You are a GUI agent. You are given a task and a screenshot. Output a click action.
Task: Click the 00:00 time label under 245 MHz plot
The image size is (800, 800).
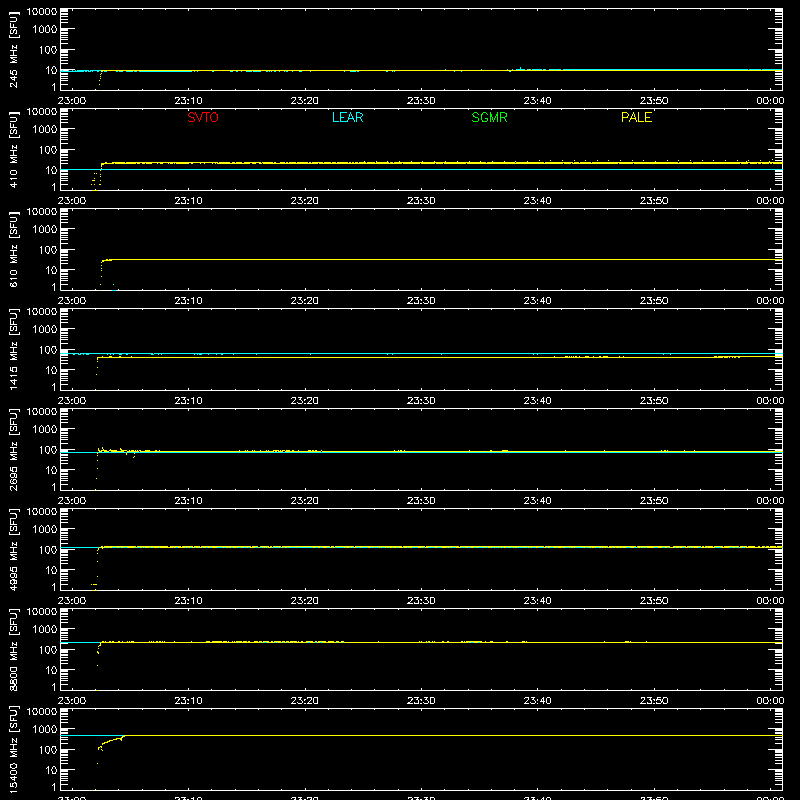click(x=770, y=101)
